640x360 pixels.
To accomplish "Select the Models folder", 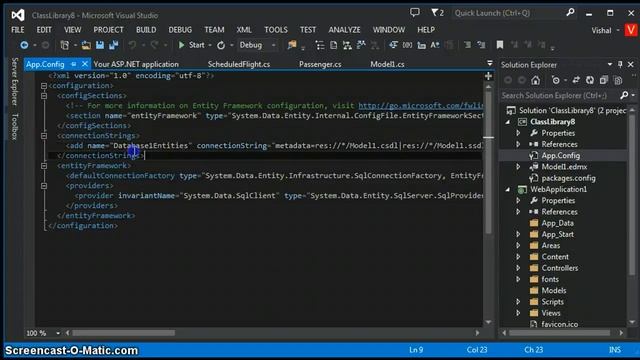I will pyautogui.click(x=553, y=291).
